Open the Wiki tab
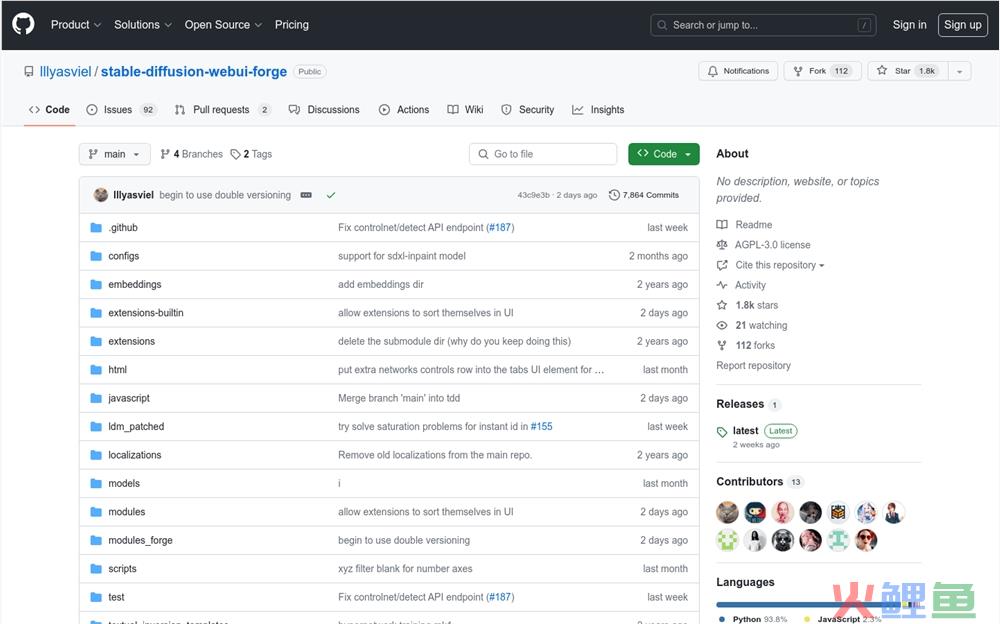Screen dimensions: 1000x624 point(466,110)
